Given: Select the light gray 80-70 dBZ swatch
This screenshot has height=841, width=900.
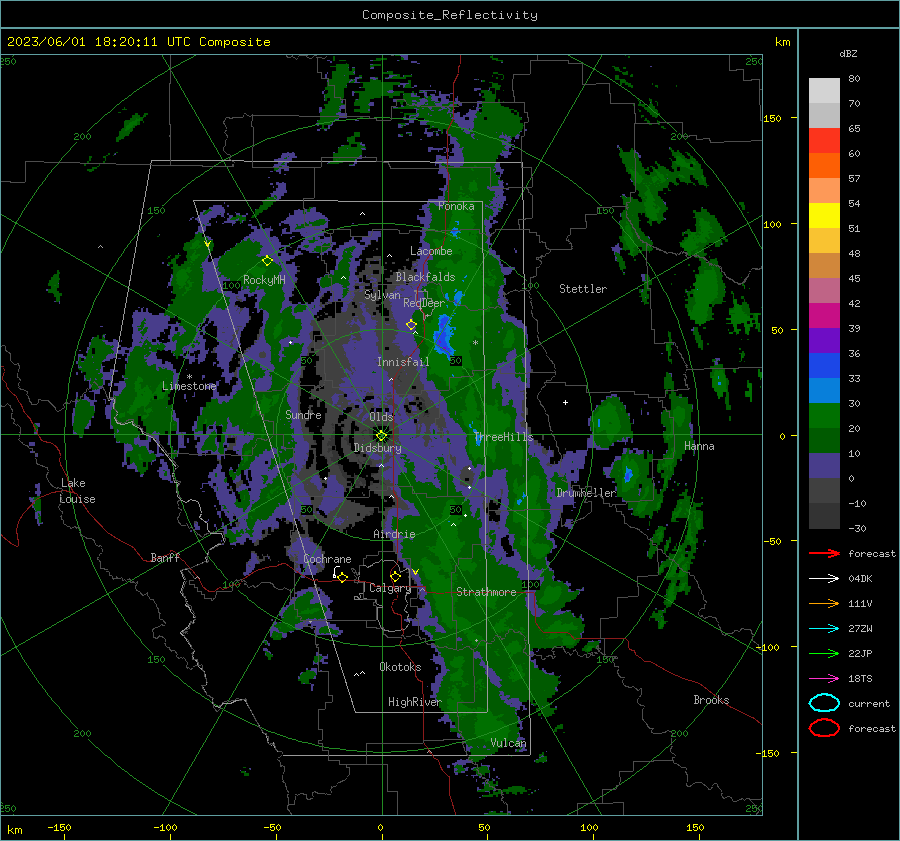Looking at the screenshot, I should click(x=824, y=91).
